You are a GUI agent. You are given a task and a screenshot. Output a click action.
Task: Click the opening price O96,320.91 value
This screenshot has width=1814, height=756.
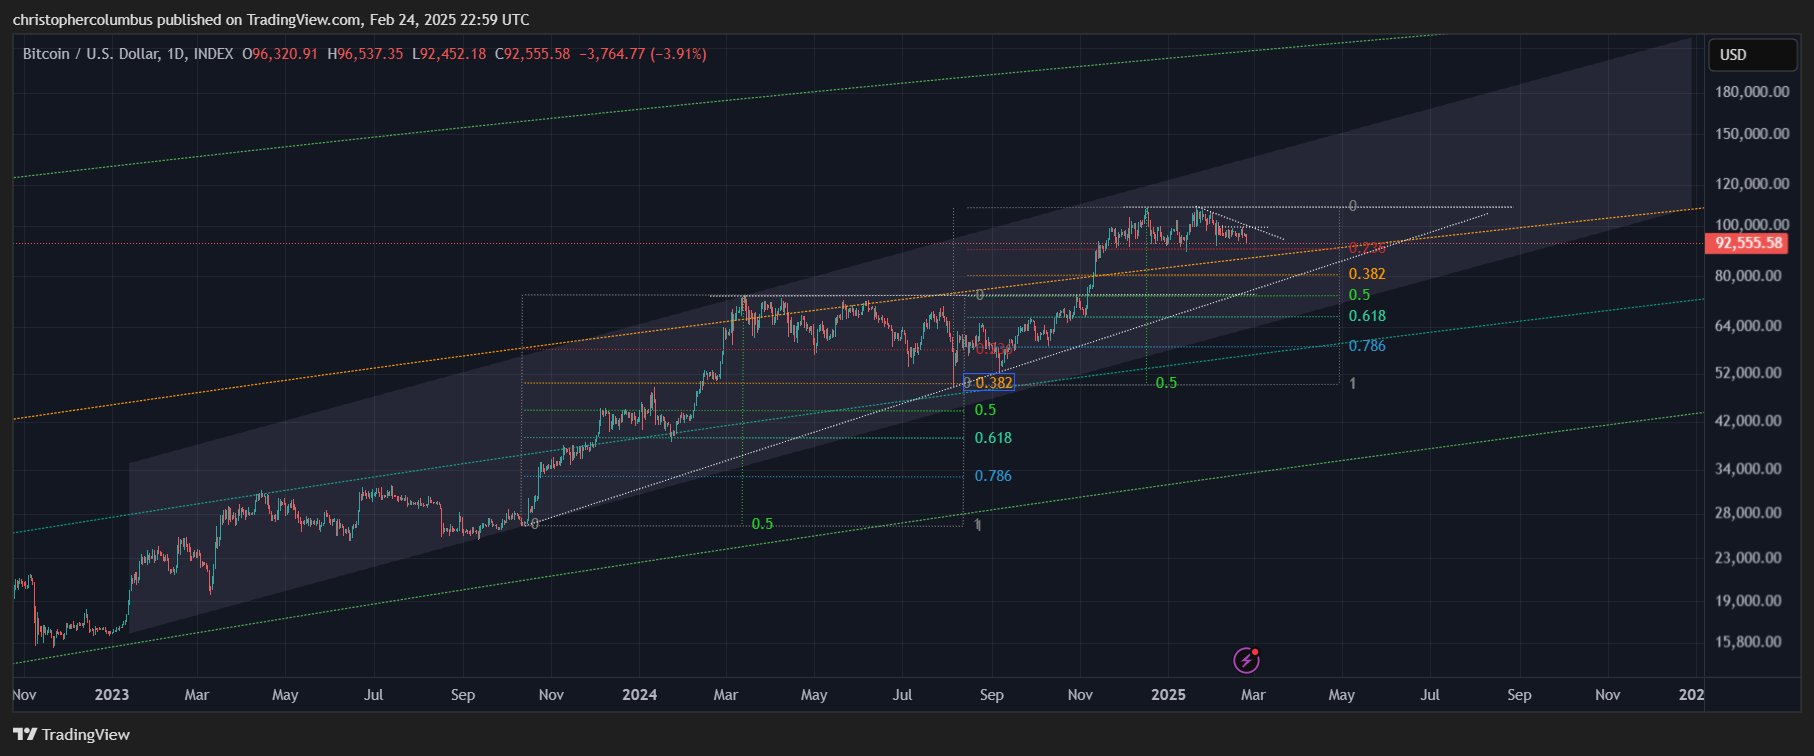[x=280, y=54]
